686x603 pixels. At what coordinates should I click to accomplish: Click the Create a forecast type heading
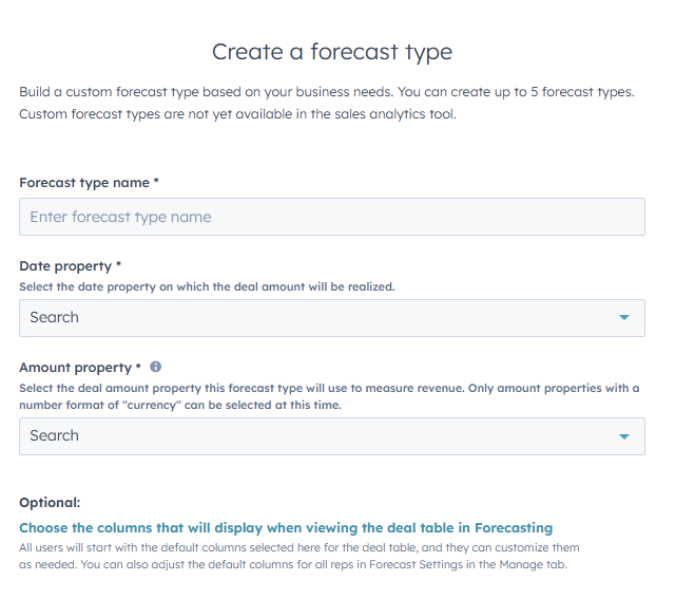(x=332, y=52)
